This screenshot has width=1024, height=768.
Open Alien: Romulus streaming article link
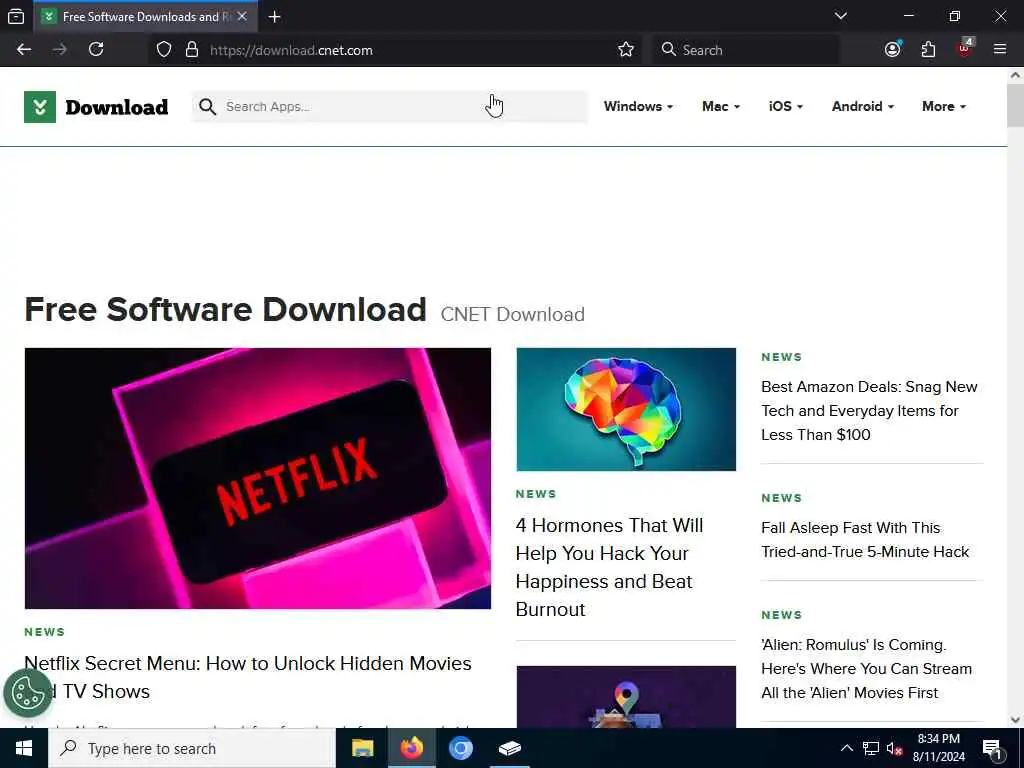[866, 669]
